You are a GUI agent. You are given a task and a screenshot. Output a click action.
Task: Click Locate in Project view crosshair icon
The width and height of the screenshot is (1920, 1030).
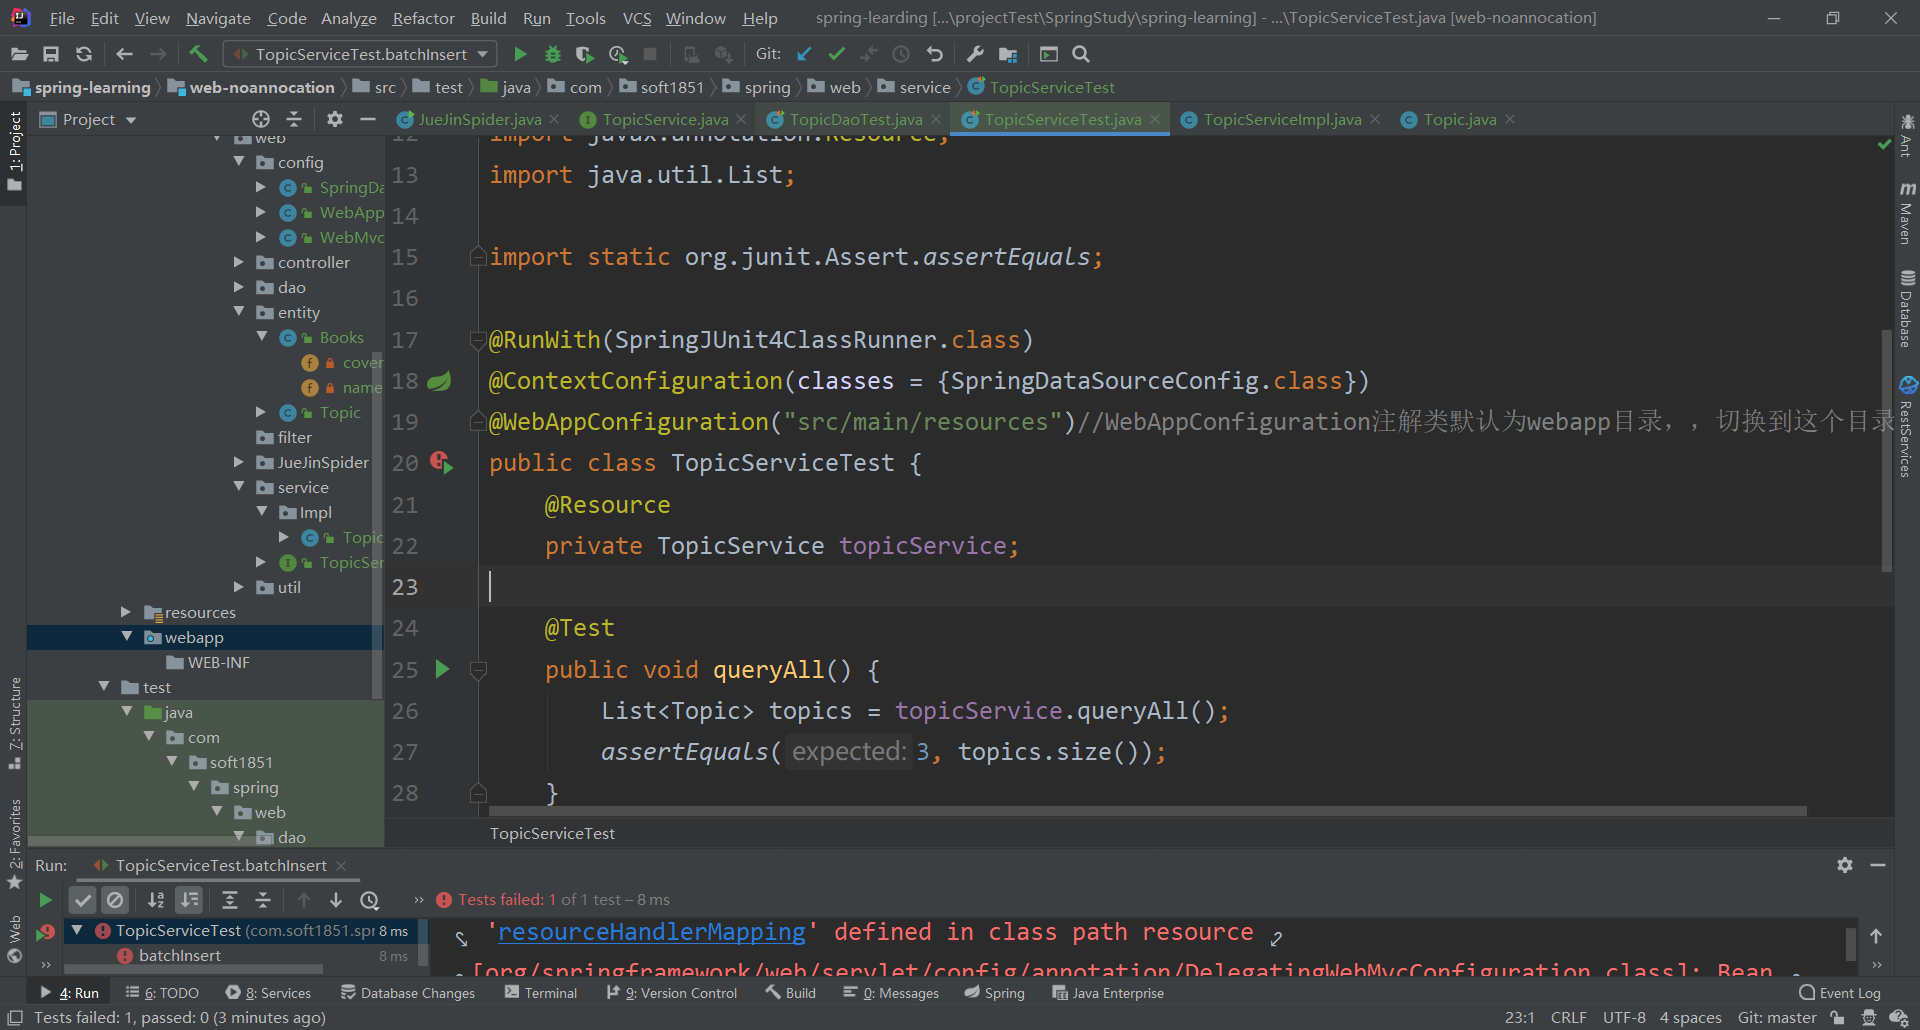(x=261, y=119)
